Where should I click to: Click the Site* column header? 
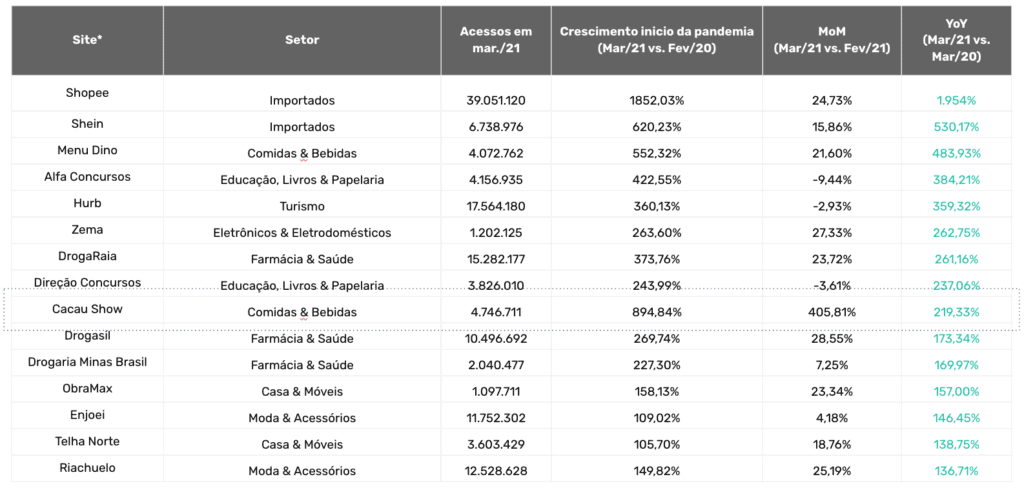[x=87, y=40]
